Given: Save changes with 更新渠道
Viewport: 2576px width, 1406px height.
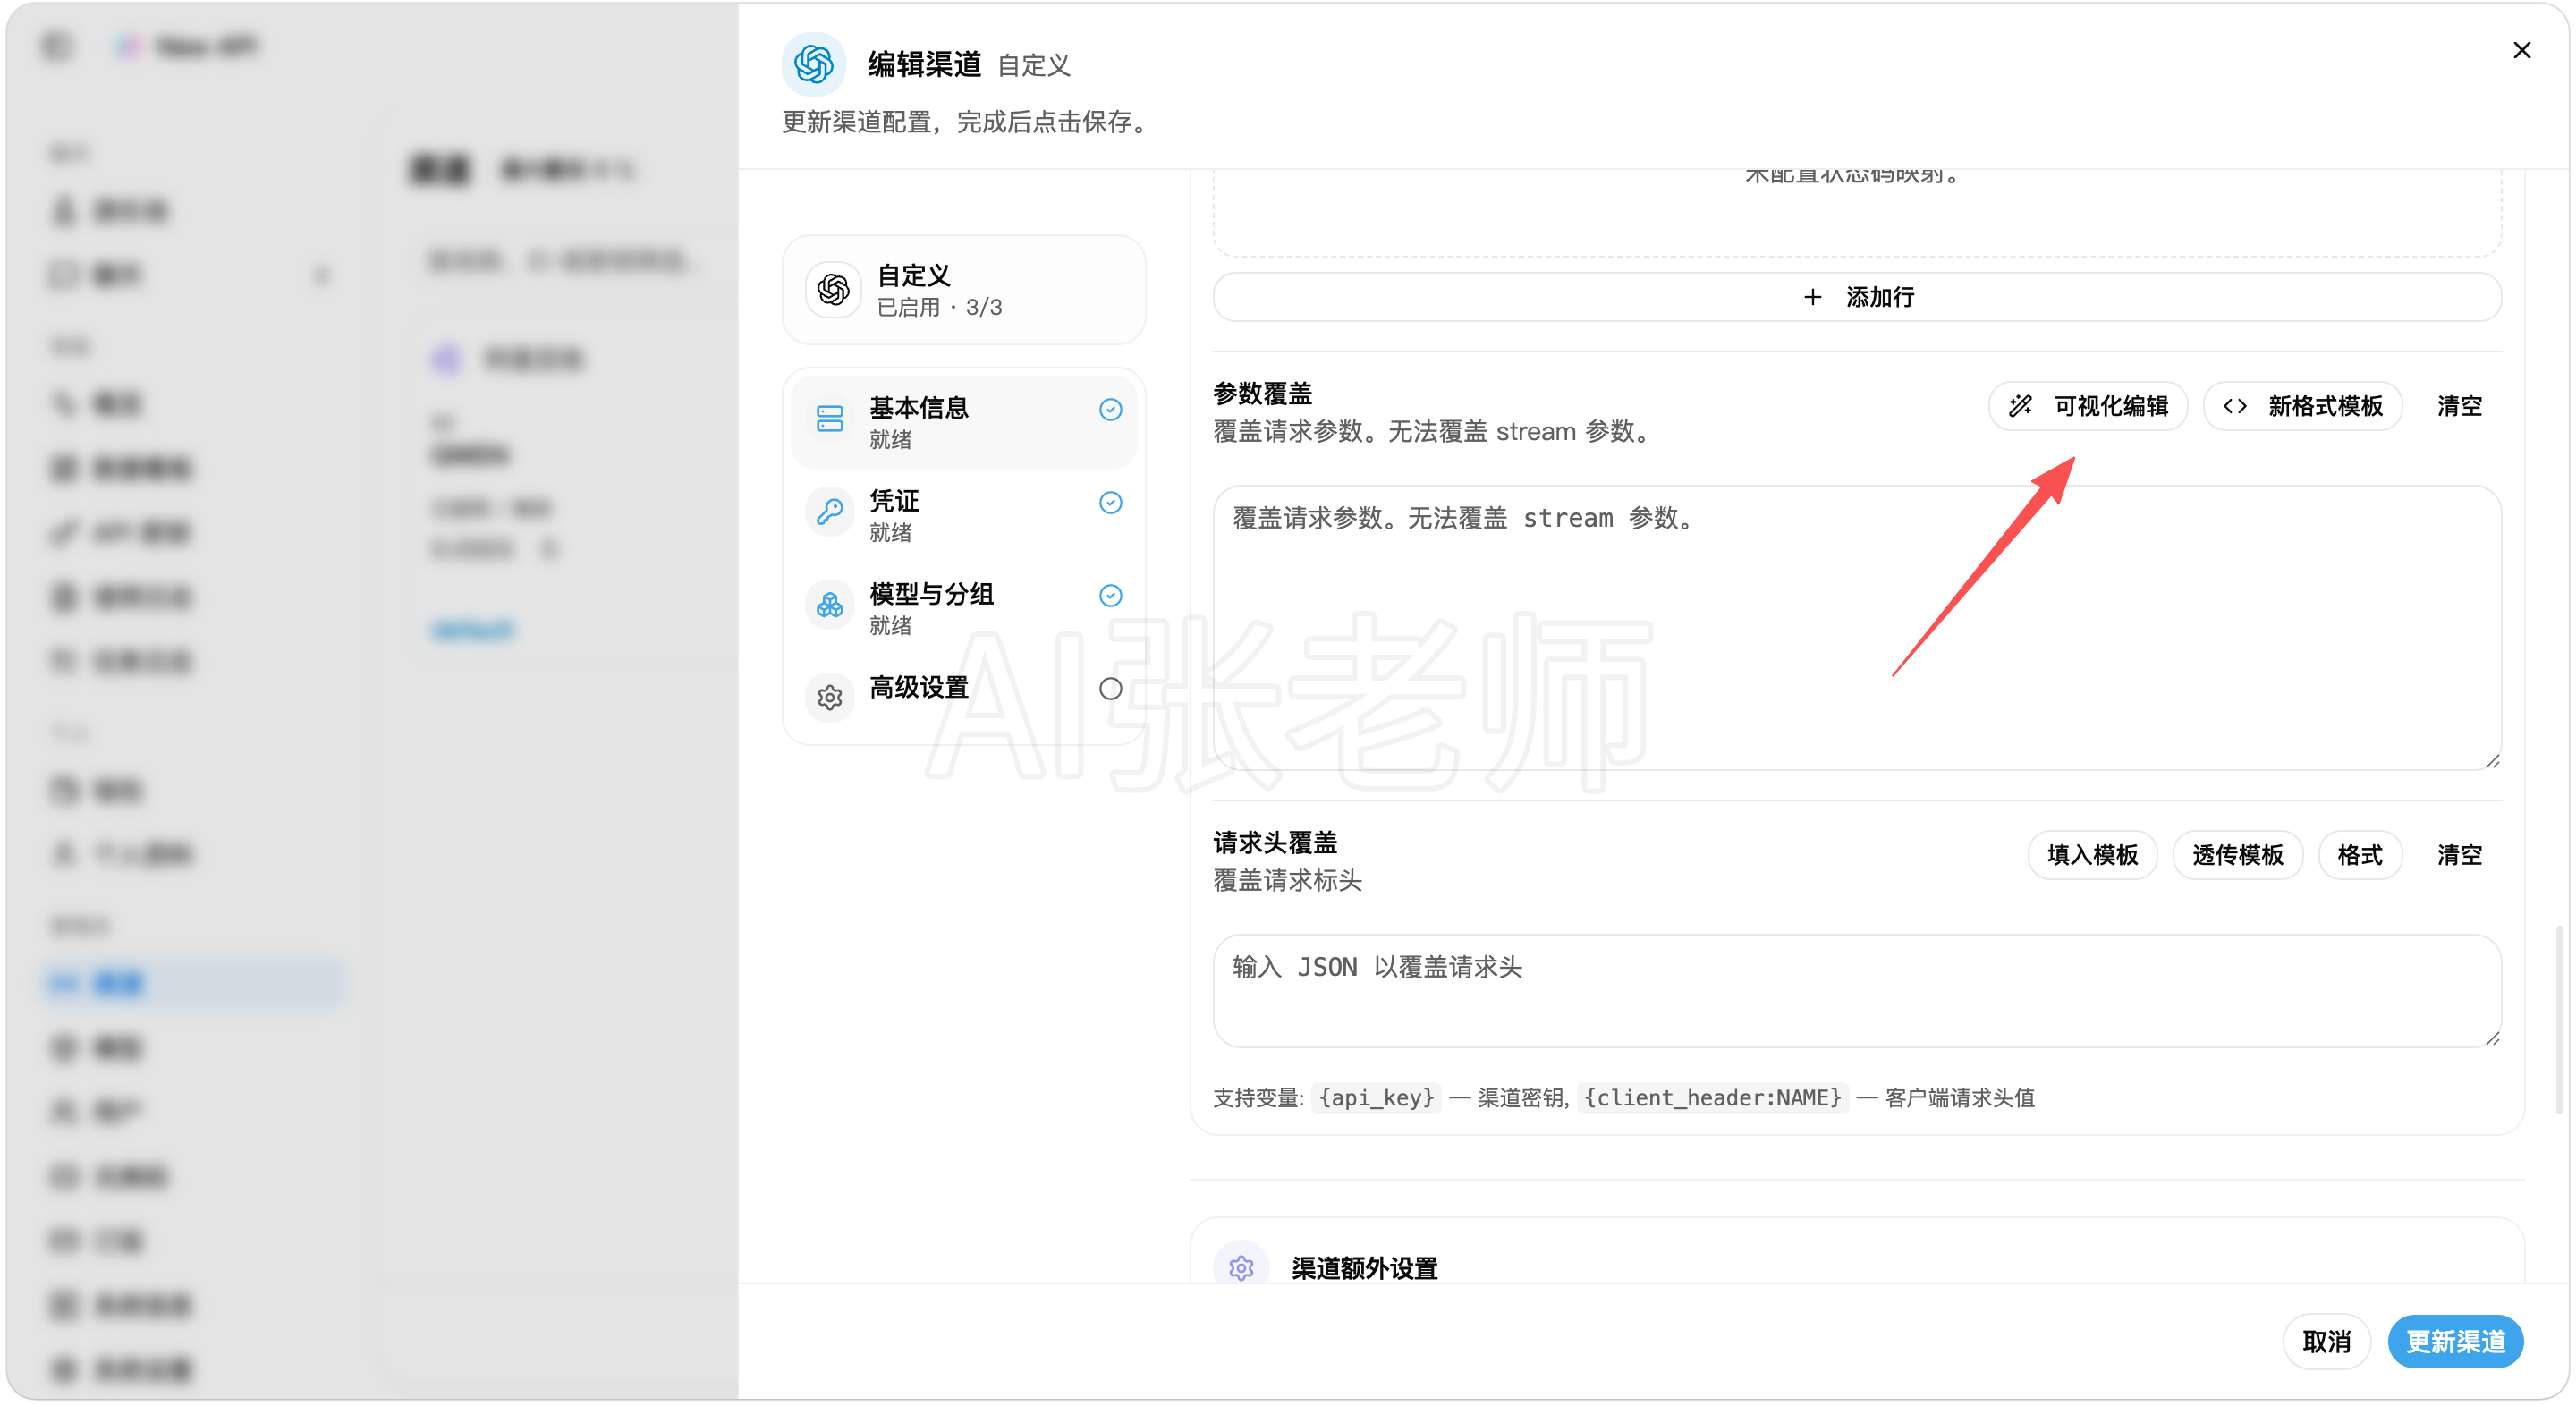Looking at the screenshot, I should pos(2455,1342).
